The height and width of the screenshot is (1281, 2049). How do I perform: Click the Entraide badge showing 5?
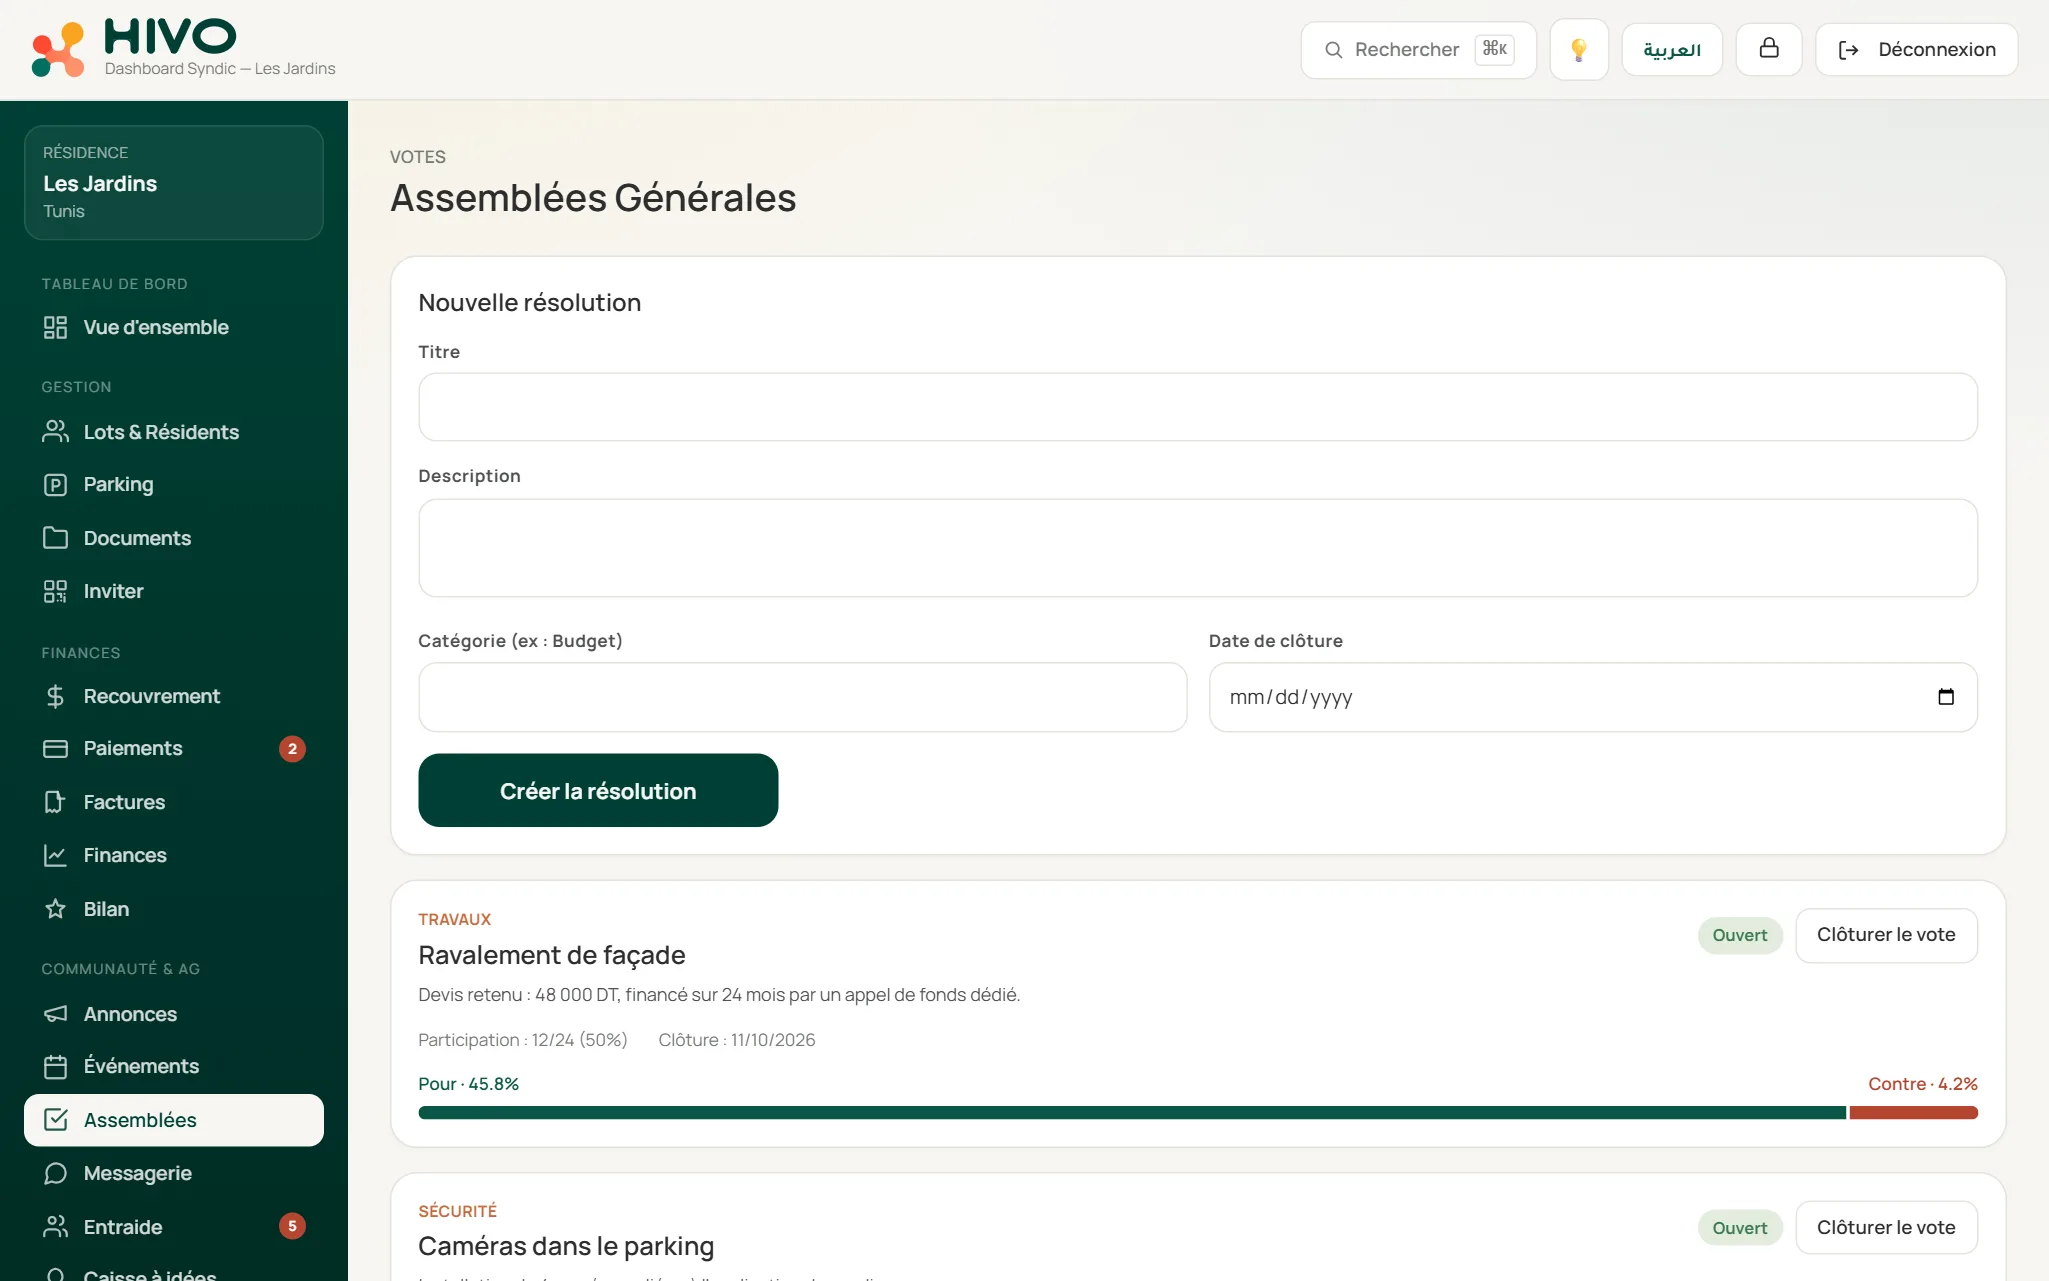292,1226
